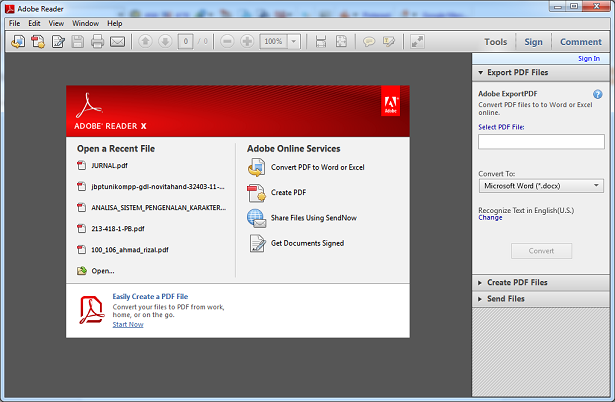Click the Change language link

(490, 218)
